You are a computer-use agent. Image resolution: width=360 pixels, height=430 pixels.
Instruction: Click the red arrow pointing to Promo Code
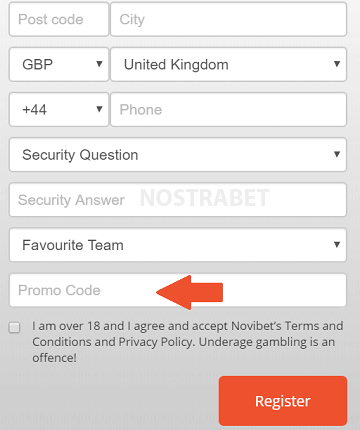pyautogui.click(x=189, y=292)
